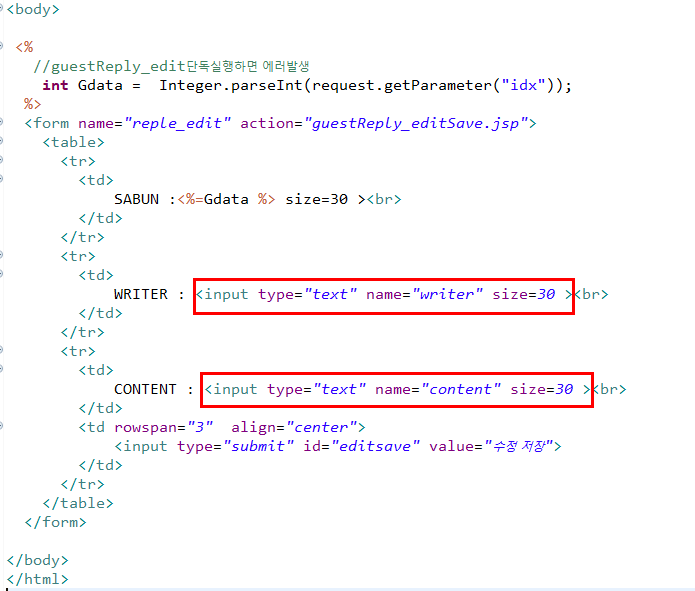Click size=30 in the writer input
Image resolution: width=695 pixels, height=591 pixels.
523,294
